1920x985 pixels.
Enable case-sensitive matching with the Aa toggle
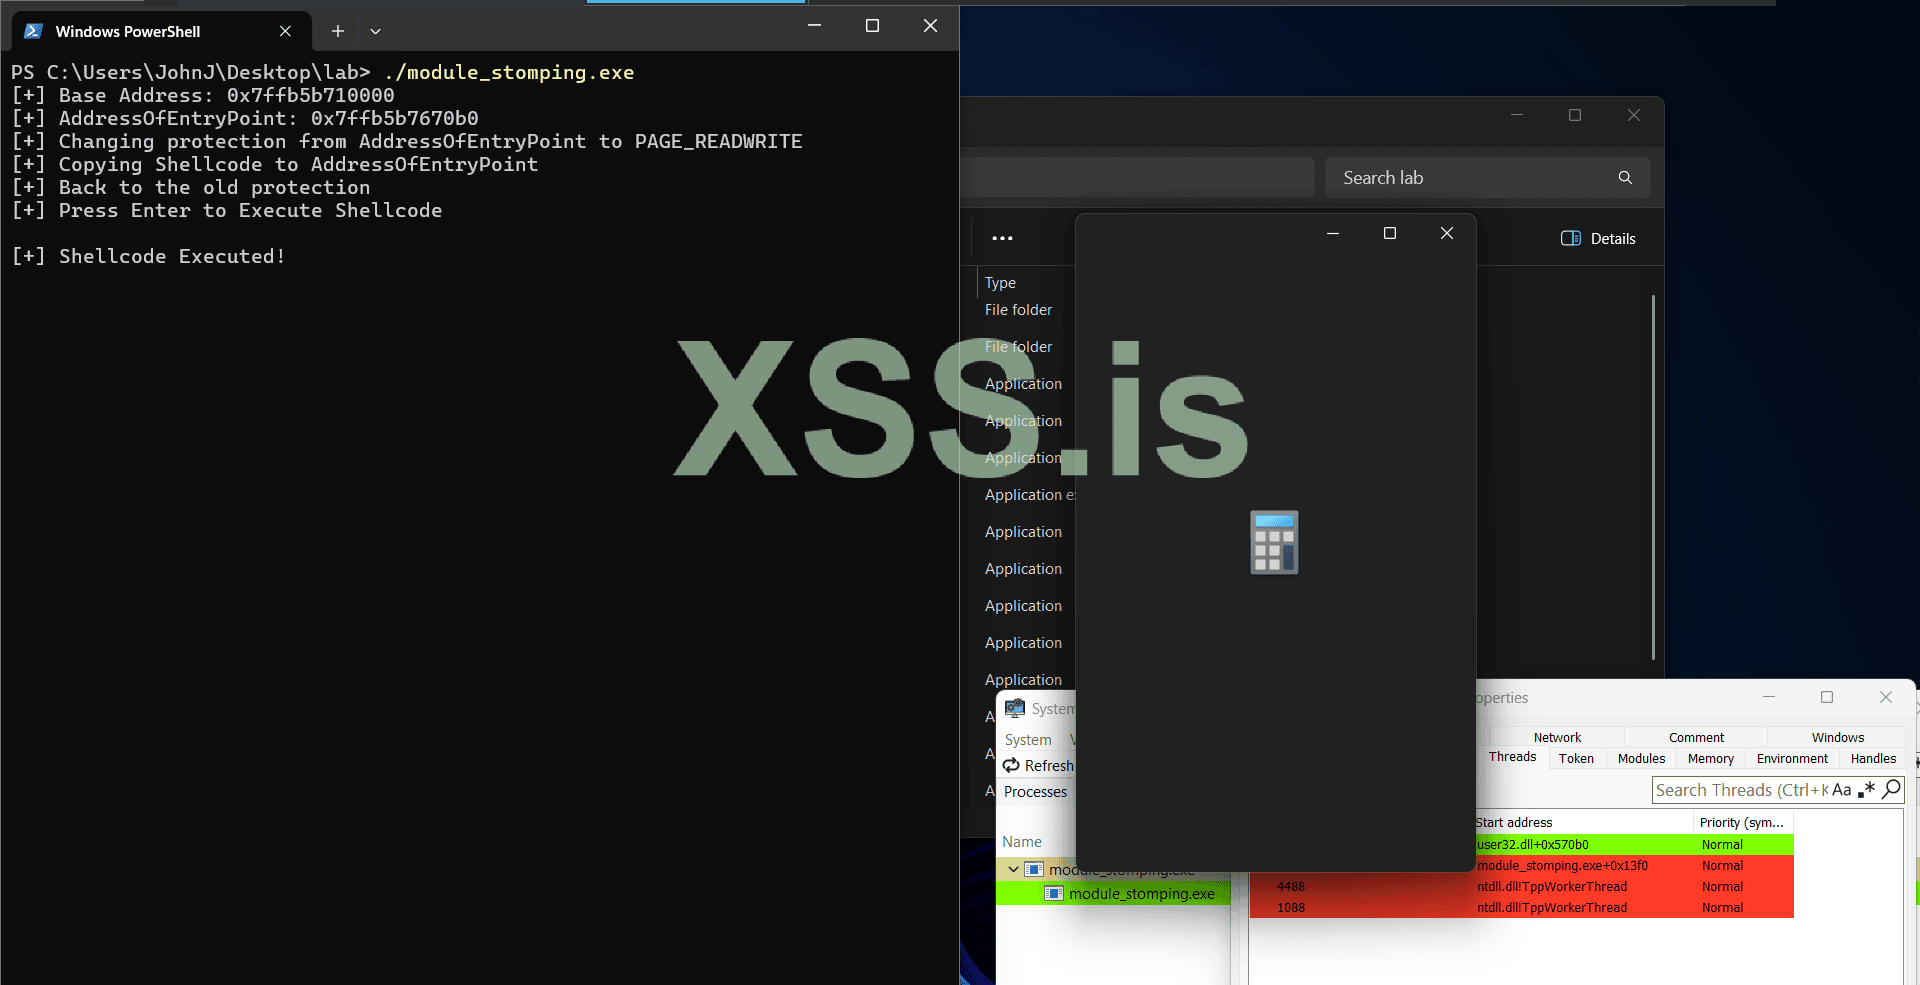click(1843, 790)
